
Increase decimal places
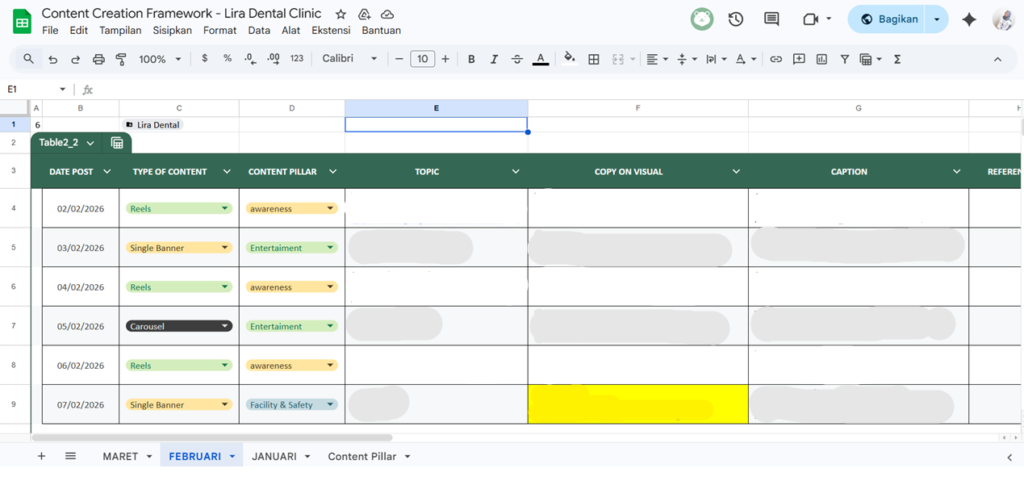tap(274, 59)
